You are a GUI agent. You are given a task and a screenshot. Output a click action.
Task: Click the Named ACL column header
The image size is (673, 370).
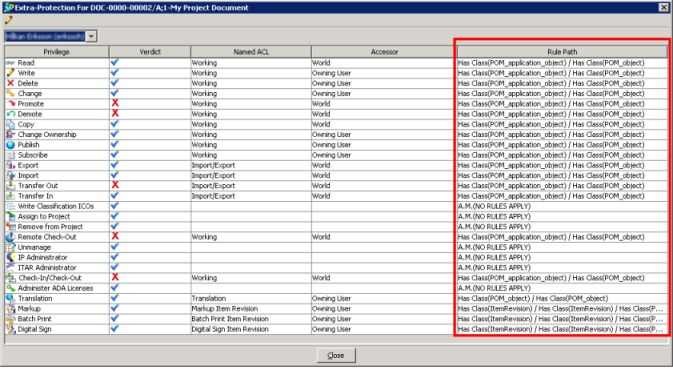pos(251,52)
